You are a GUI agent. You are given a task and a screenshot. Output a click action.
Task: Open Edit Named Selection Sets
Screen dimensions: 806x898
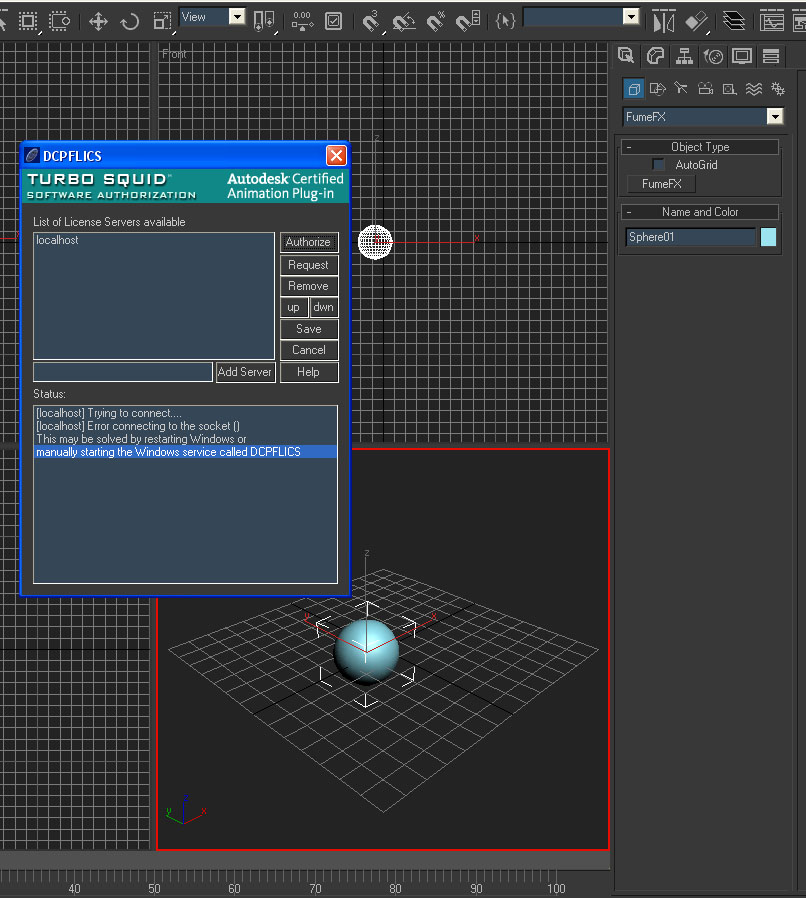click(x=505, y=22)
